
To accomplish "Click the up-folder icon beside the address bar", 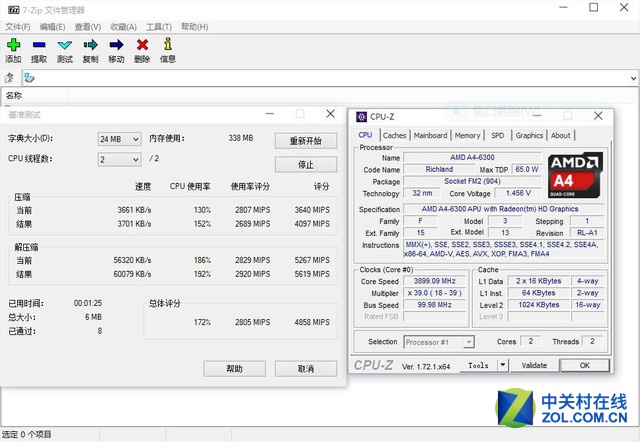I will pos(10,77).
